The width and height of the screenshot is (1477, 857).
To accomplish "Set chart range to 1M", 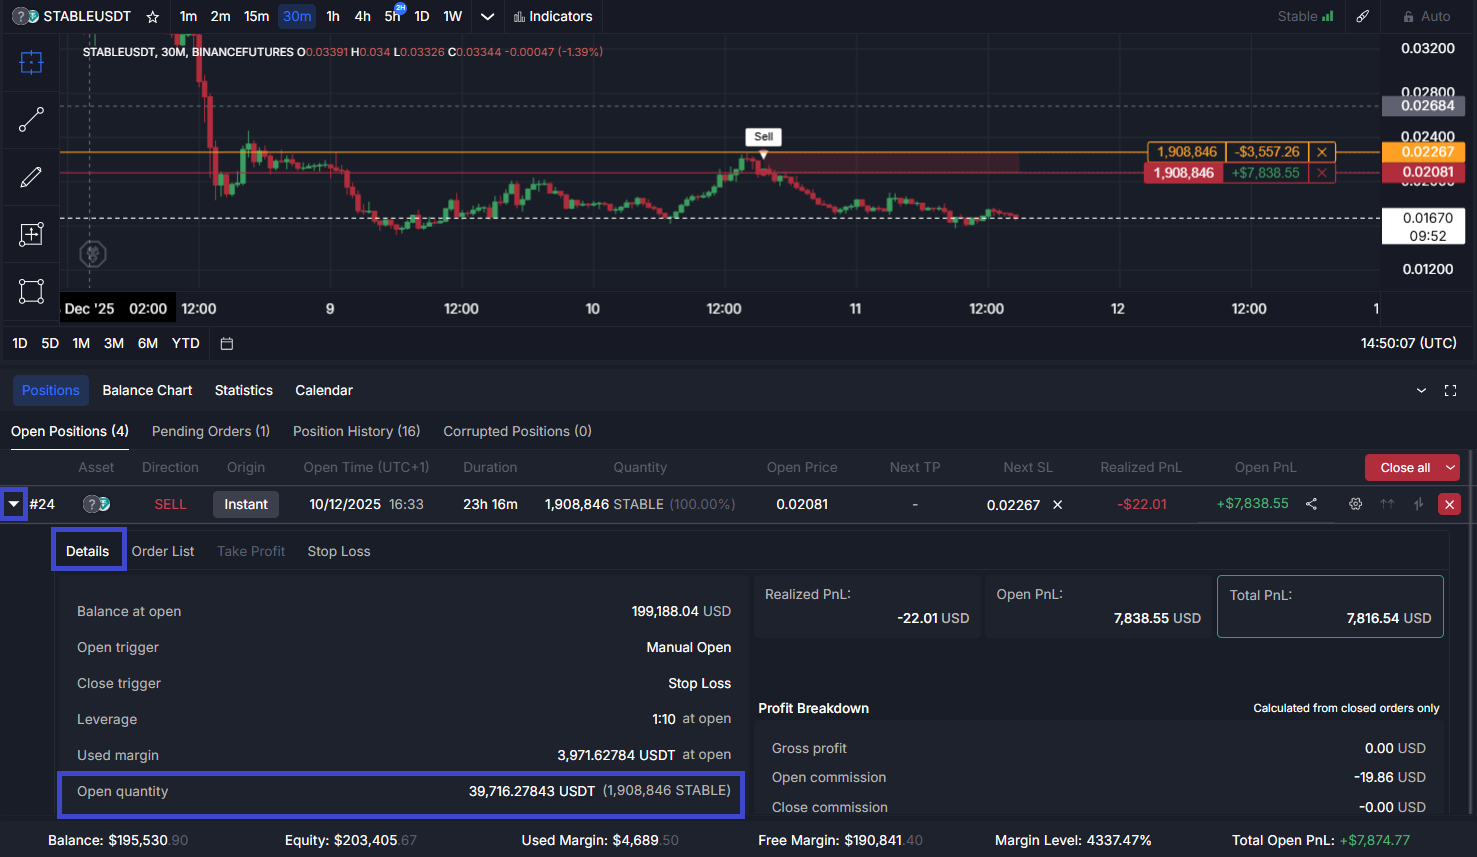I will (x=81, y=343).
